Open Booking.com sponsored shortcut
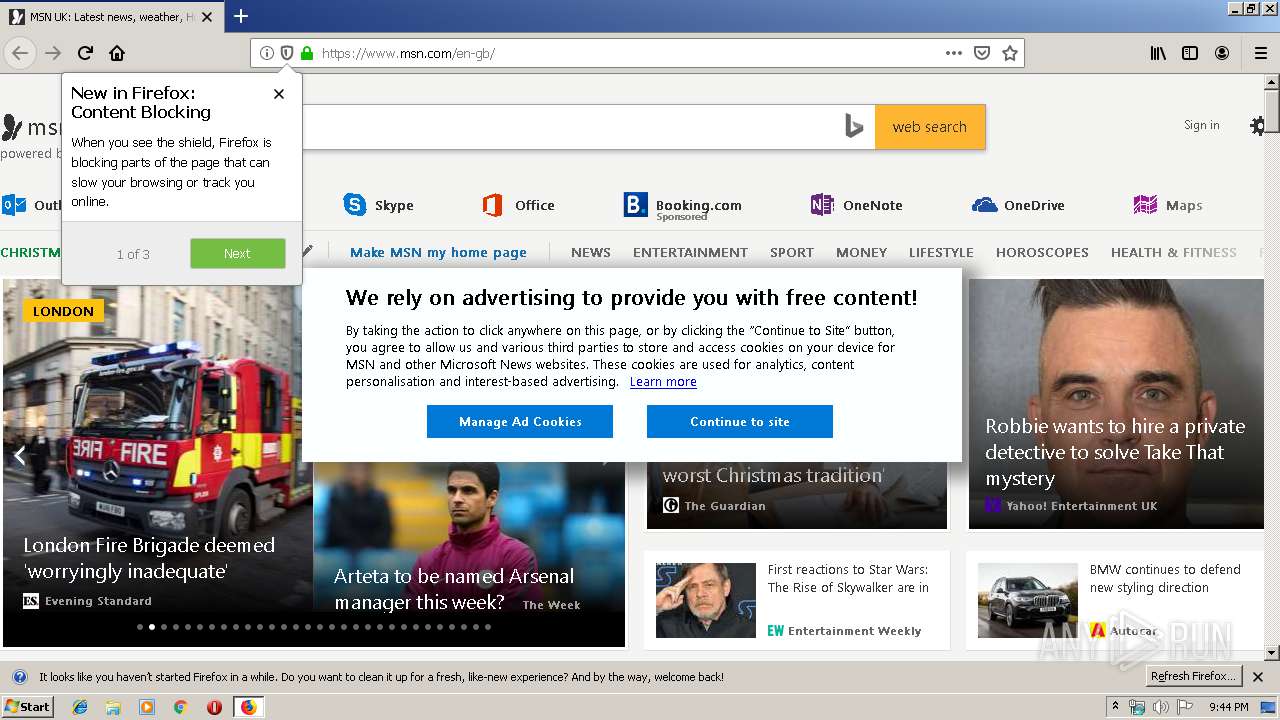Image resolution: width=1280 pixels, height=720 pixels. [x=683, y=206]
